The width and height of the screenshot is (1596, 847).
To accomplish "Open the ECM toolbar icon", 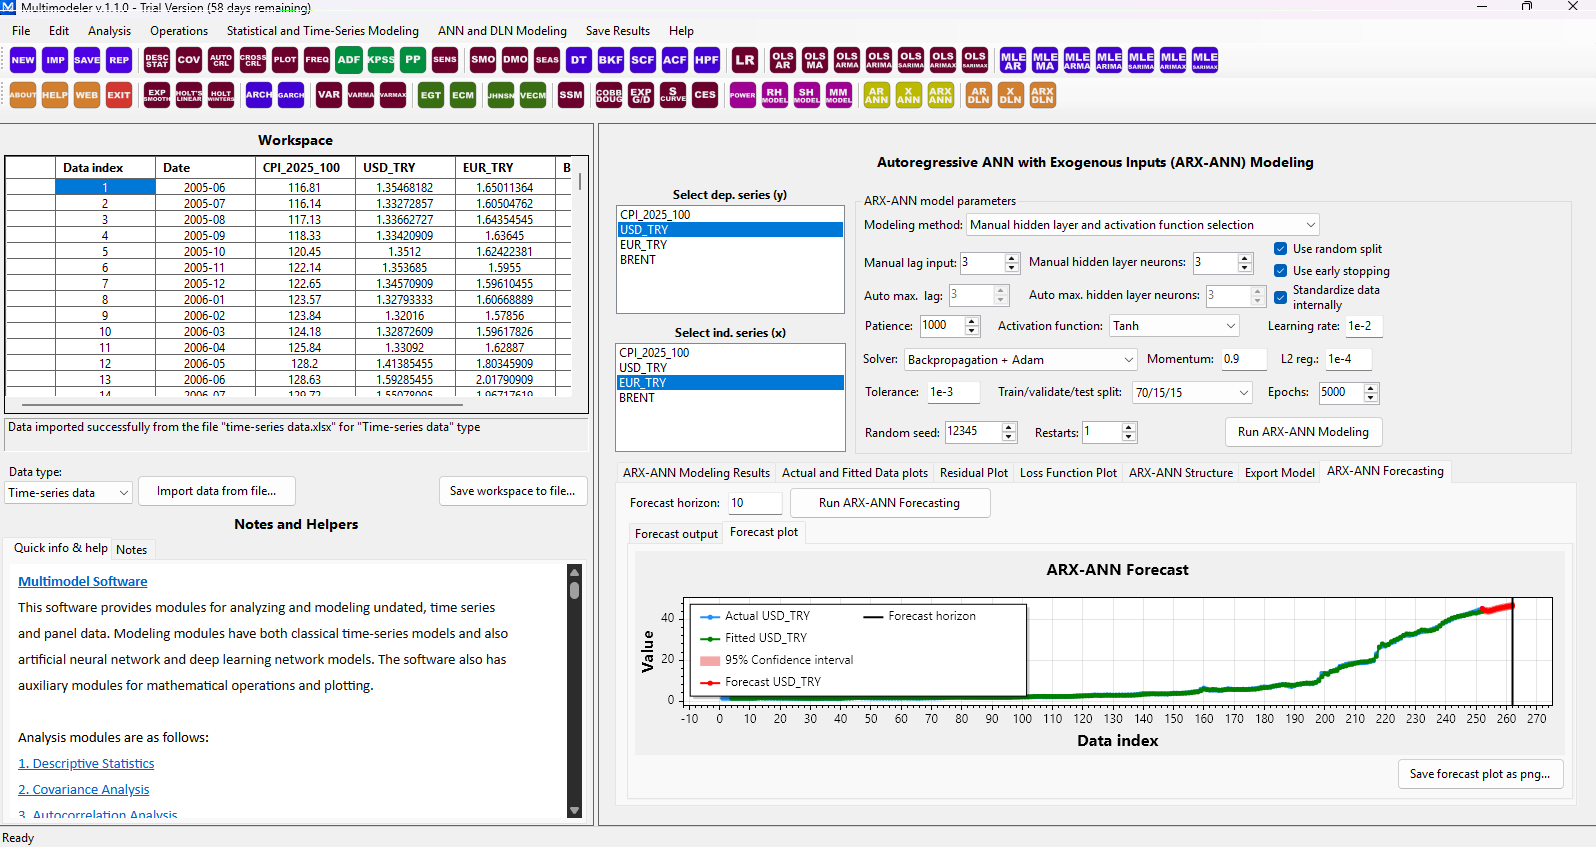I will pos(463,95).
